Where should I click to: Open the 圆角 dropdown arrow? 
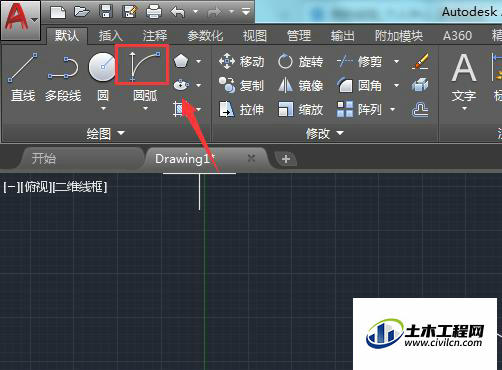point(396,85)
